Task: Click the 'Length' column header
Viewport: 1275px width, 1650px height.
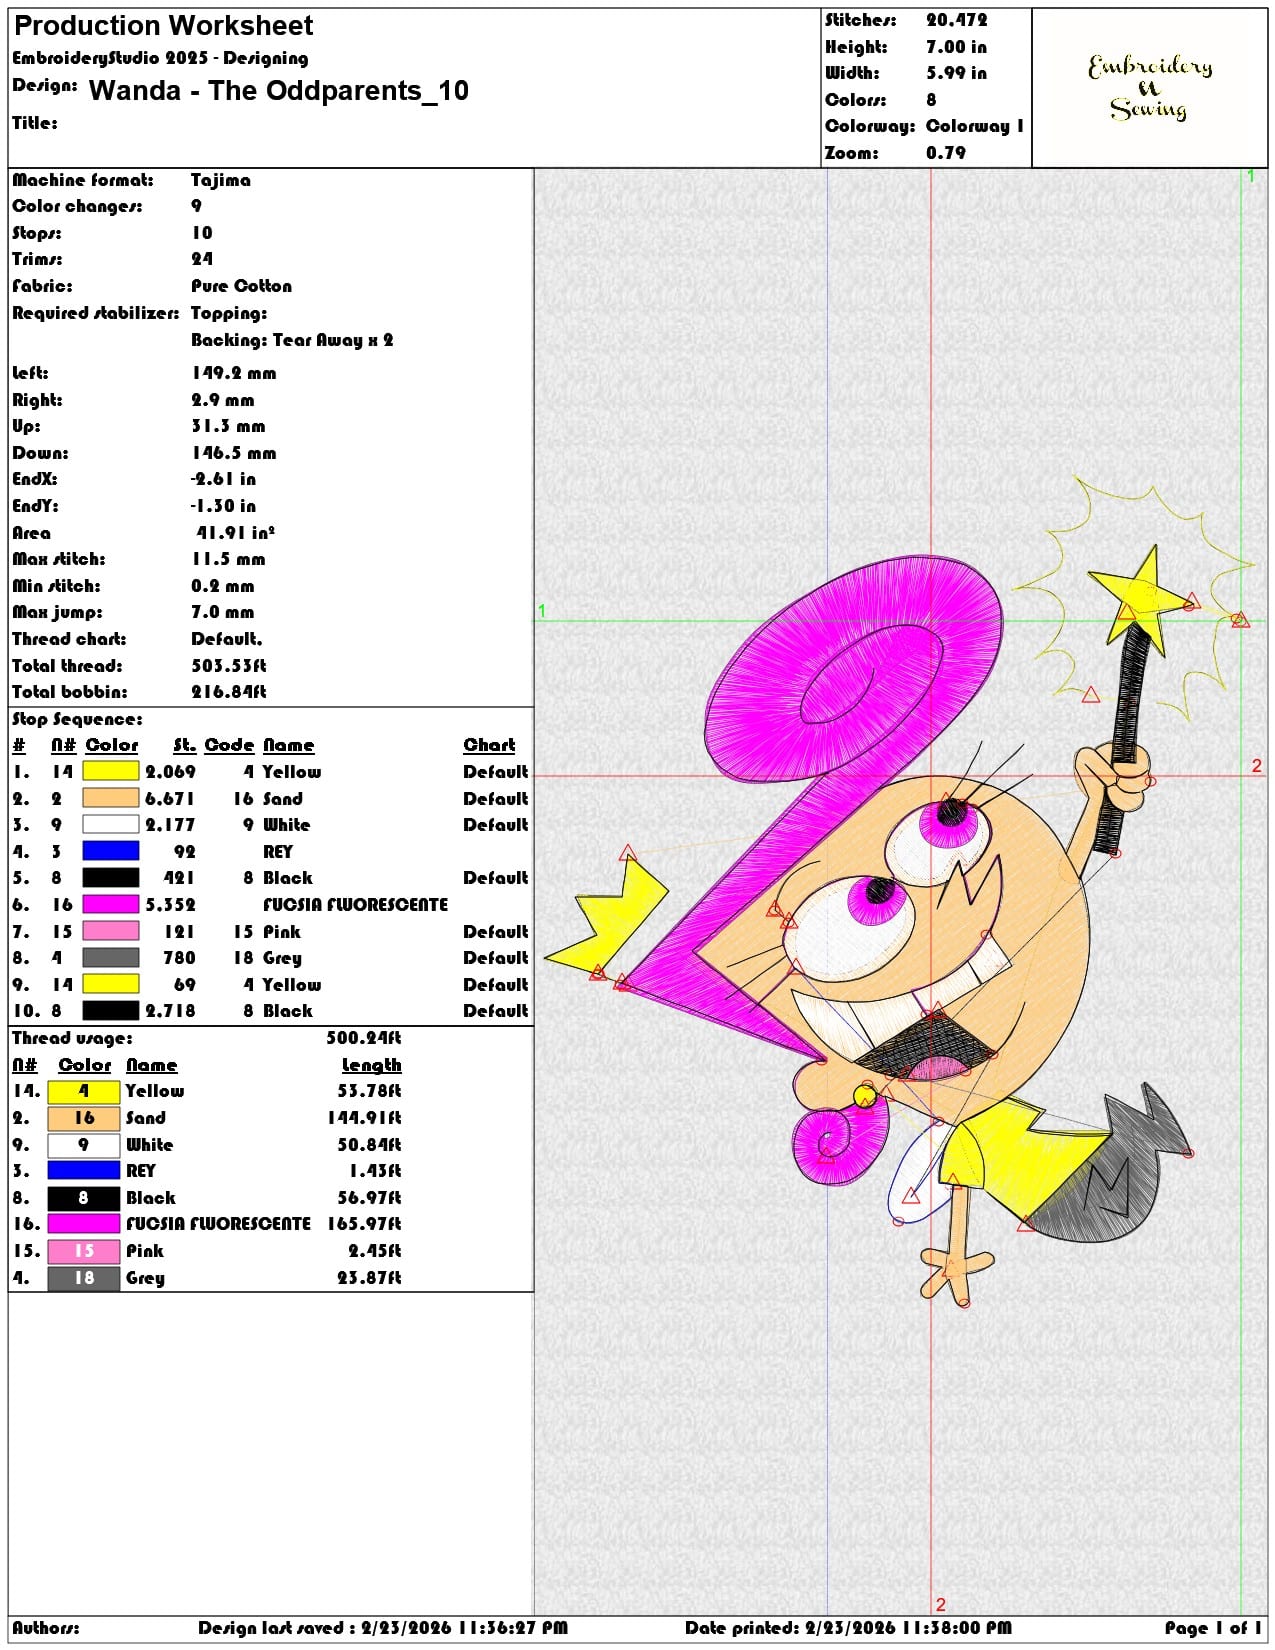Action: pos(371,1065)
